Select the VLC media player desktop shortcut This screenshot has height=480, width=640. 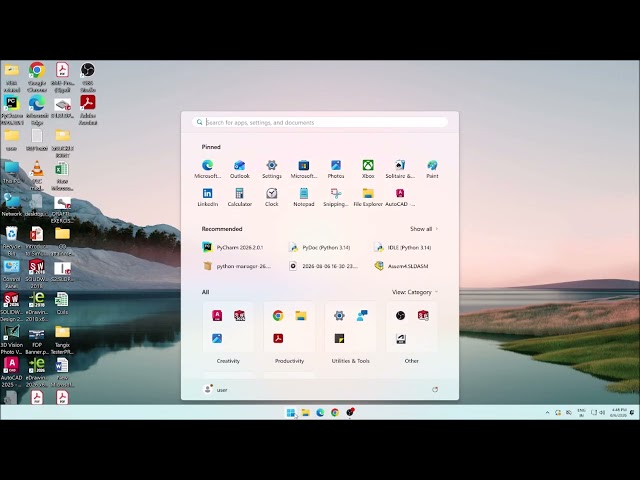click(x=37, y=175)
